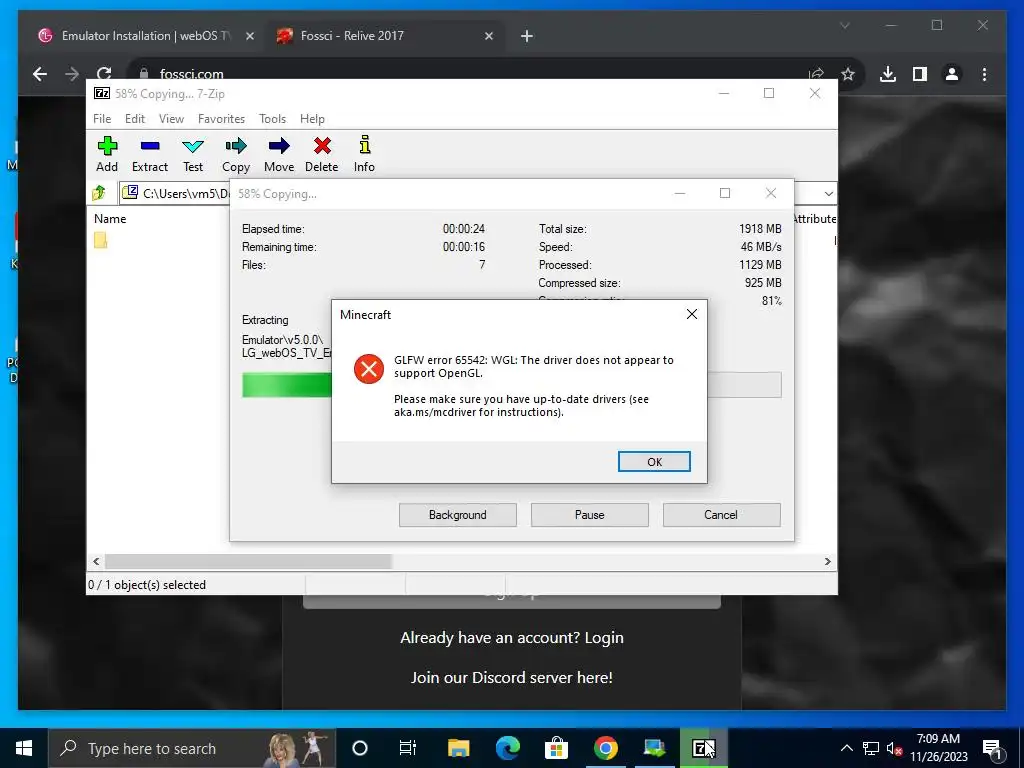
Task: Click Join our Discord server here link
Action: 511,677
